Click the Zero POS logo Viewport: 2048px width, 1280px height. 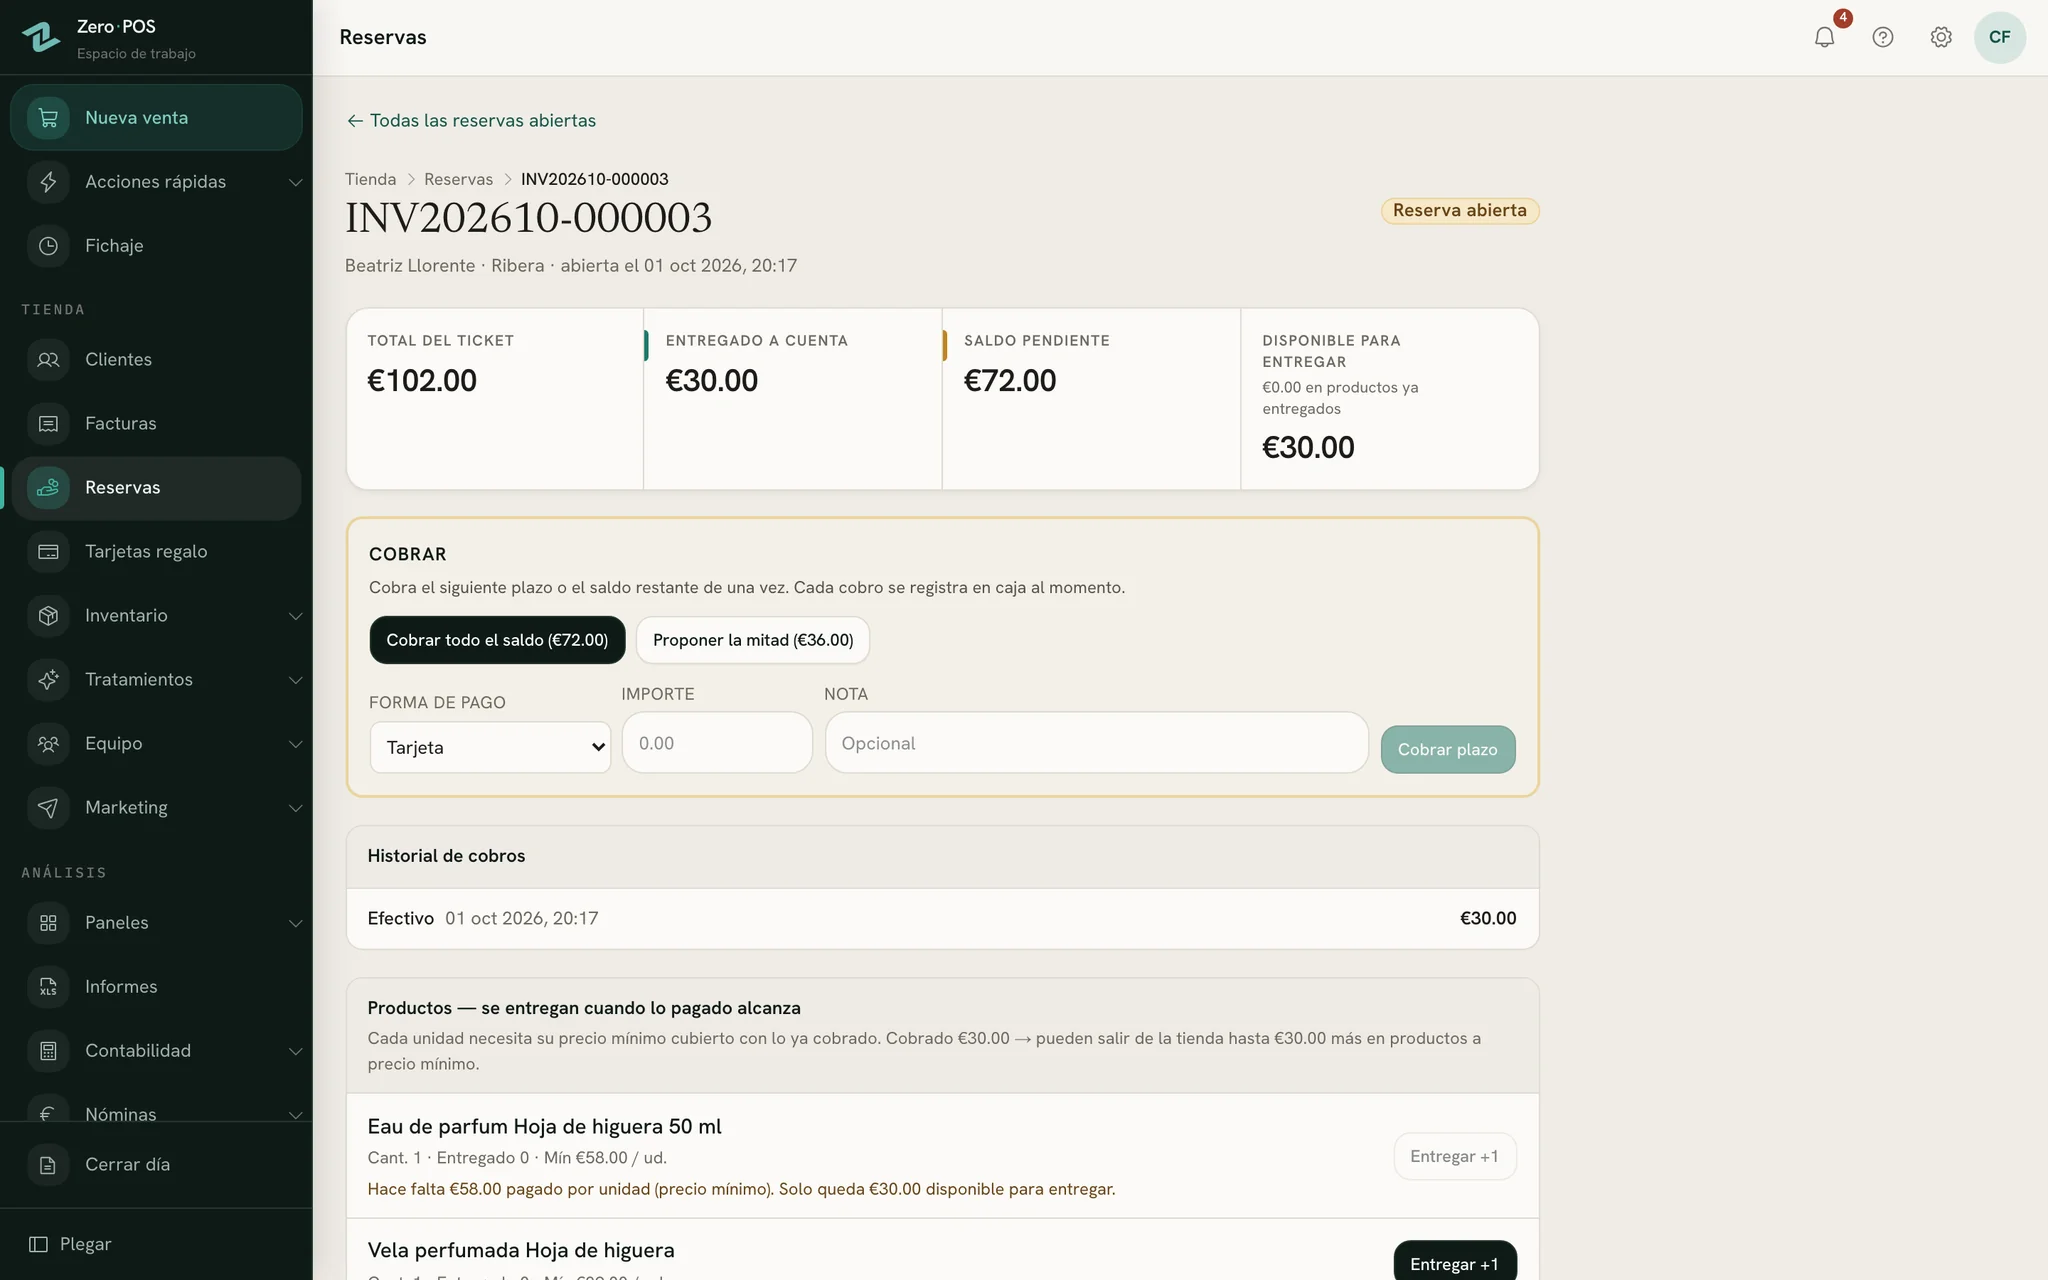coord(41,37)
